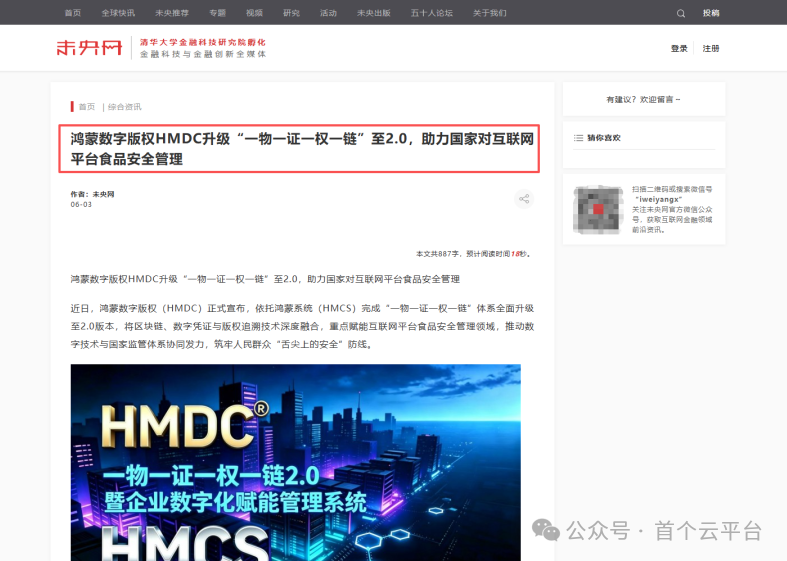787x561 pixels.
Task: Click the article share icon
Action: [x=524, y=199]
